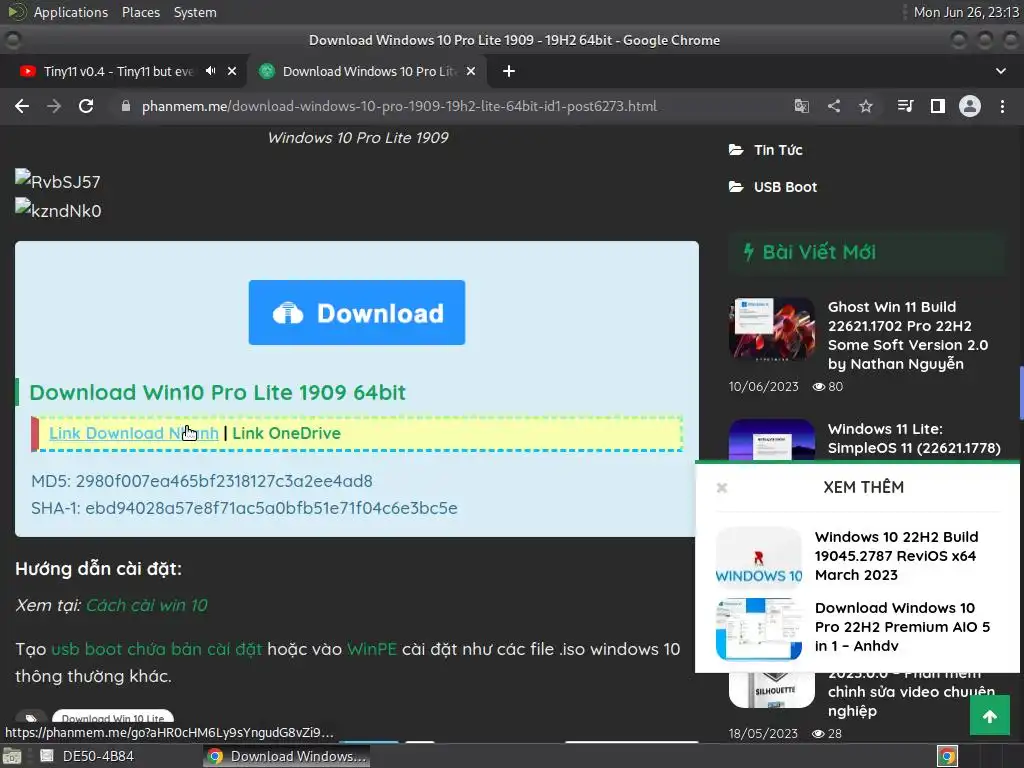Click the big blue Download button
Viewport: 1024px width, 768px height.
tap(357, 312)
